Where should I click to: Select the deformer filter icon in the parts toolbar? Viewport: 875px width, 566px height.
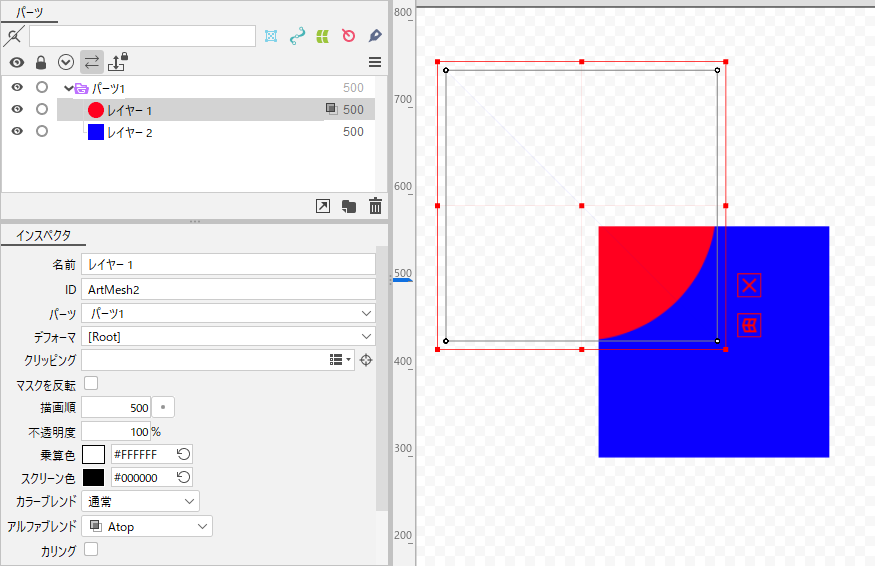point(271,36)
